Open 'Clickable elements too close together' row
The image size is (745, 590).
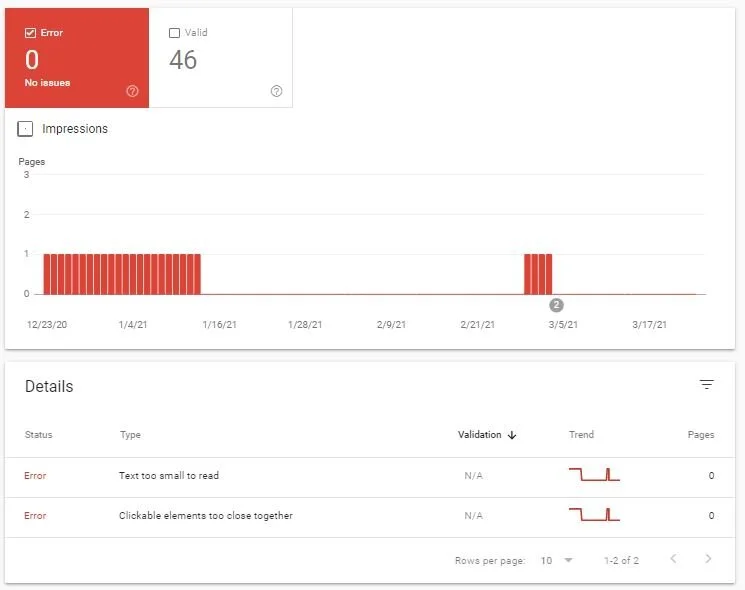coord(370,518)
